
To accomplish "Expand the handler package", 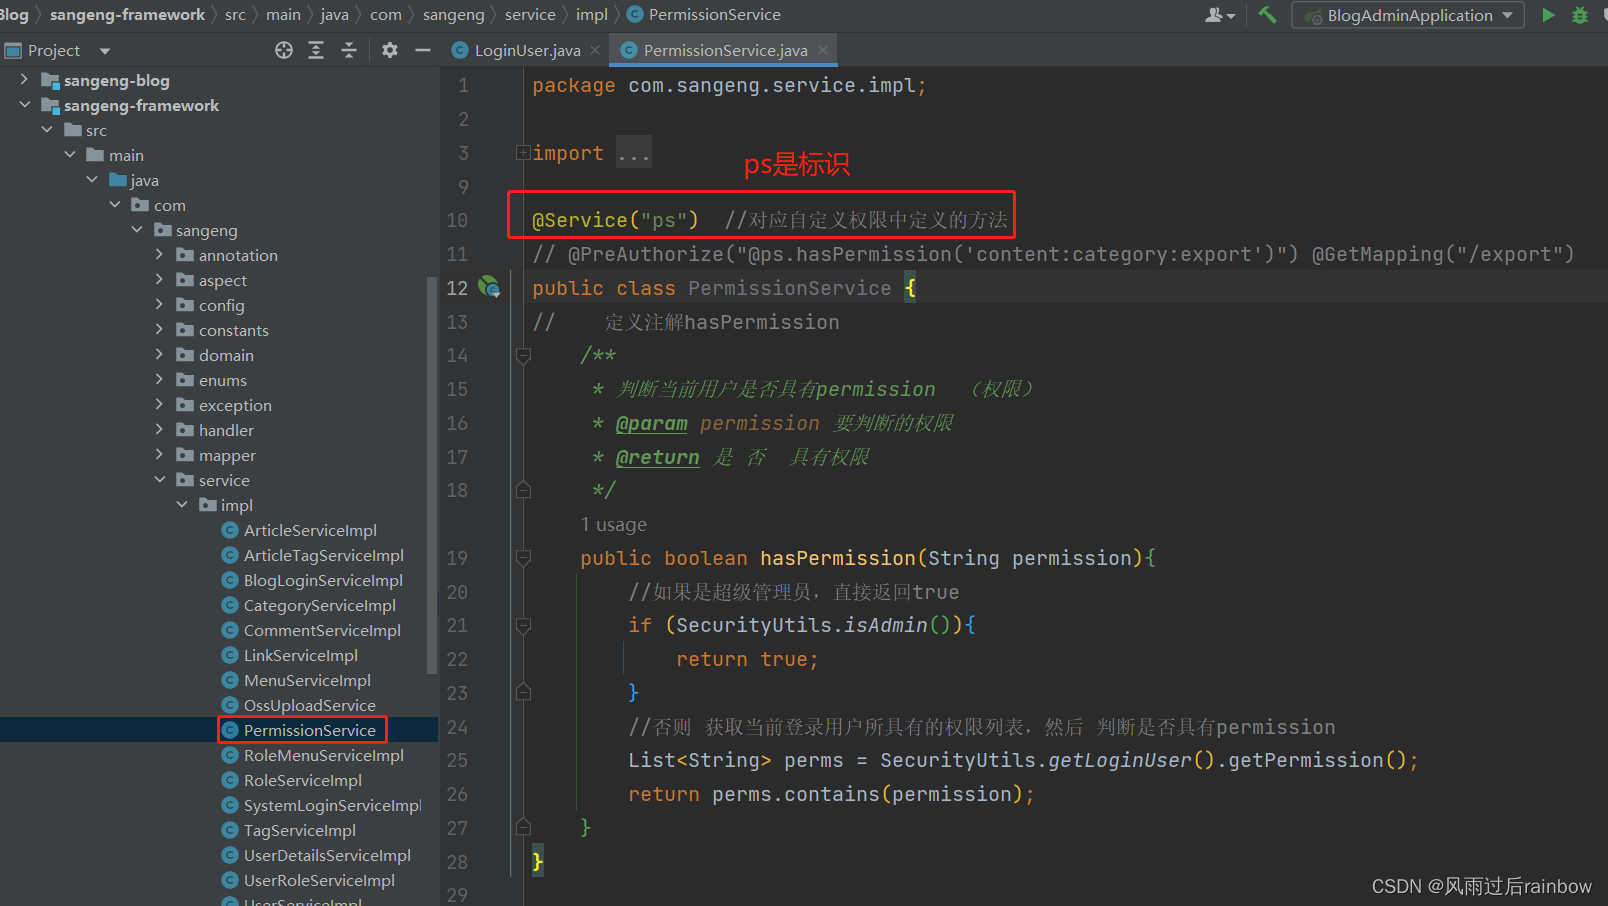I will [x=159, y=430].
